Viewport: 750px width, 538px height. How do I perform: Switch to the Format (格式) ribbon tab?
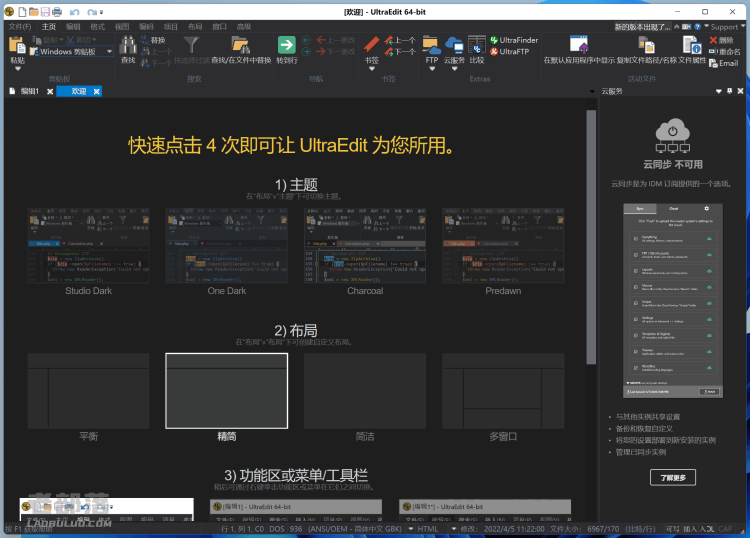pos(98,27)
